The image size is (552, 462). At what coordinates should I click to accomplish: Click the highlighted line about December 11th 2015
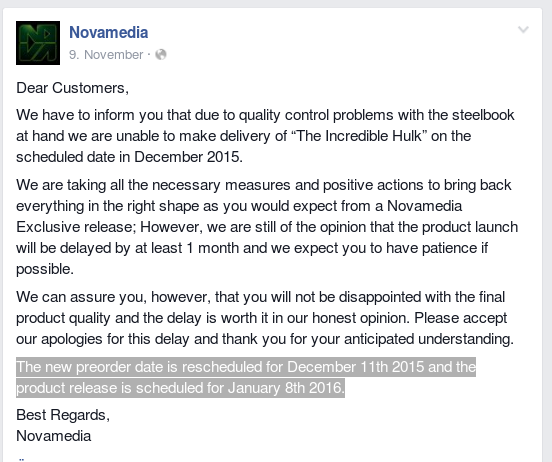click(x=246, y=367)
